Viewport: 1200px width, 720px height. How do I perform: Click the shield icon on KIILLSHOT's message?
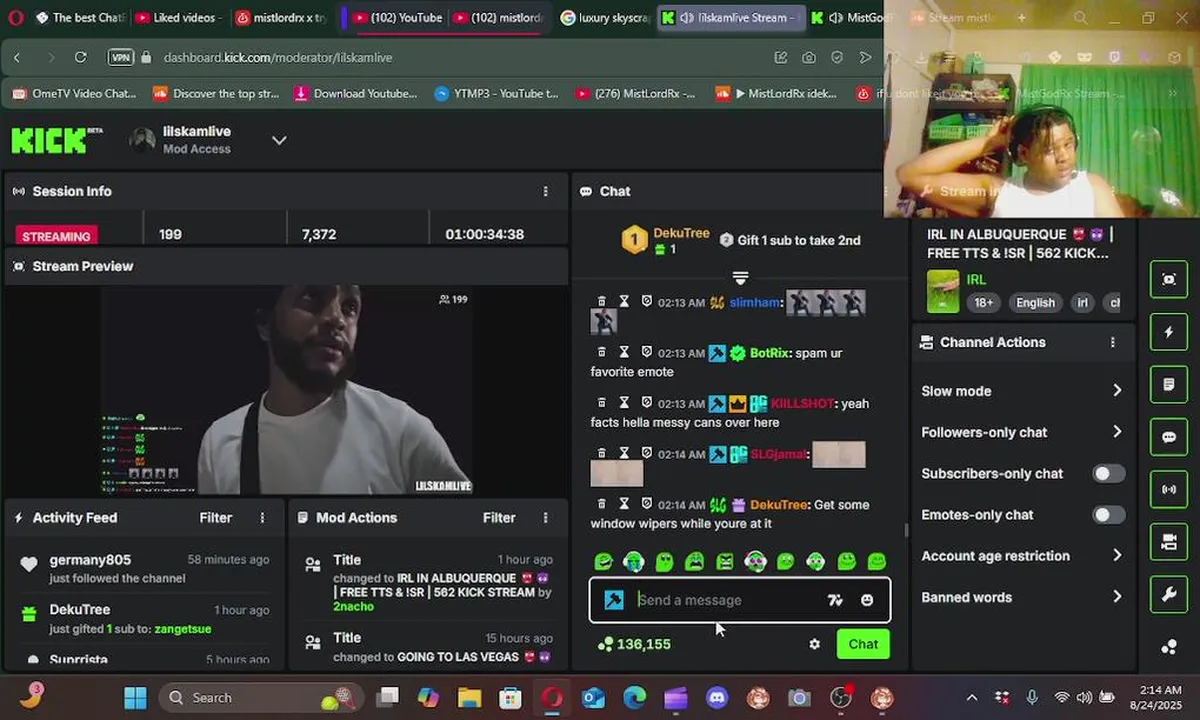click(646, 402)
